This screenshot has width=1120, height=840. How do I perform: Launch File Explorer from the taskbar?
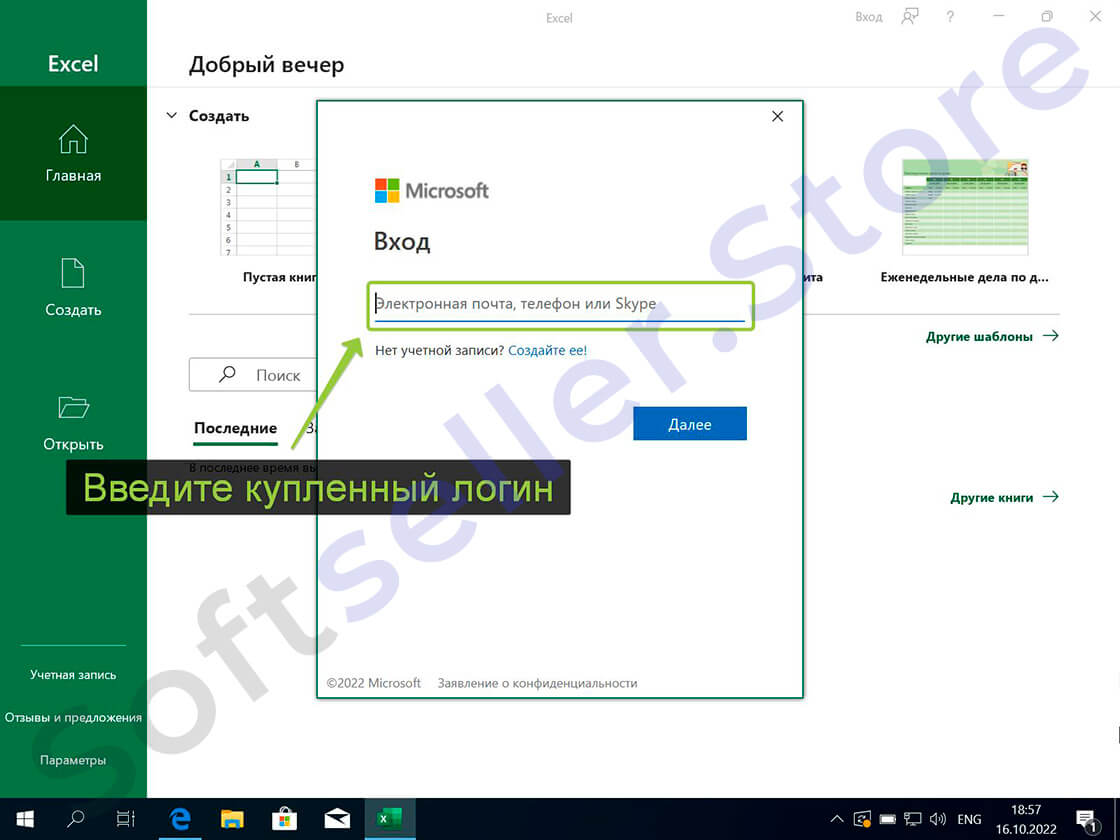(232, 818)
